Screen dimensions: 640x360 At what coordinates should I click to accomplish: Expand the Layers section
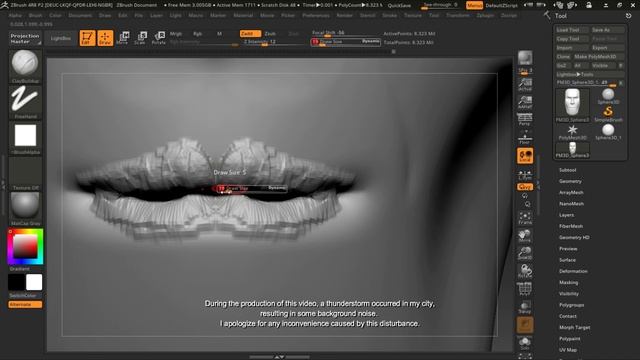click(x=567, y=215)
